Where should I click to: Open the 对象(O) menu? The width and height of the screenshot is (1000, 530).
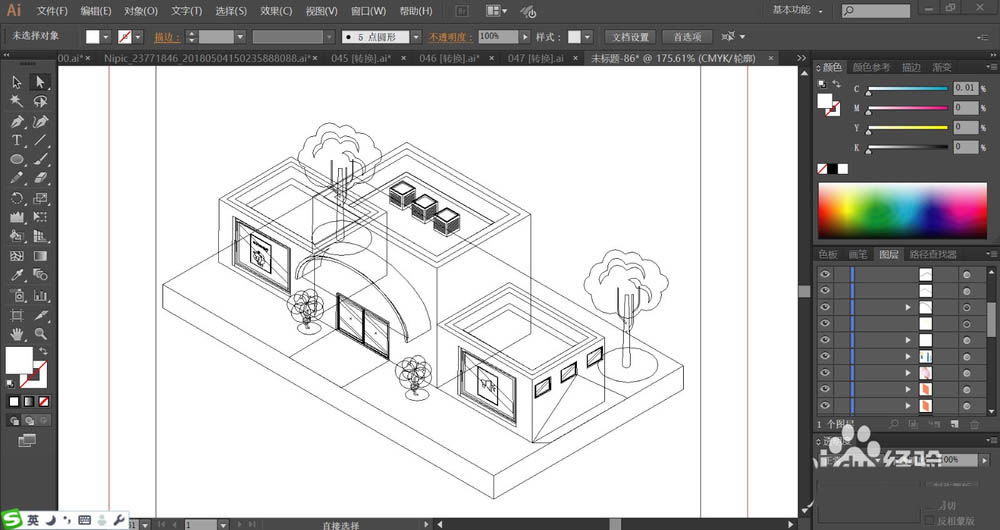click(140, 11)
